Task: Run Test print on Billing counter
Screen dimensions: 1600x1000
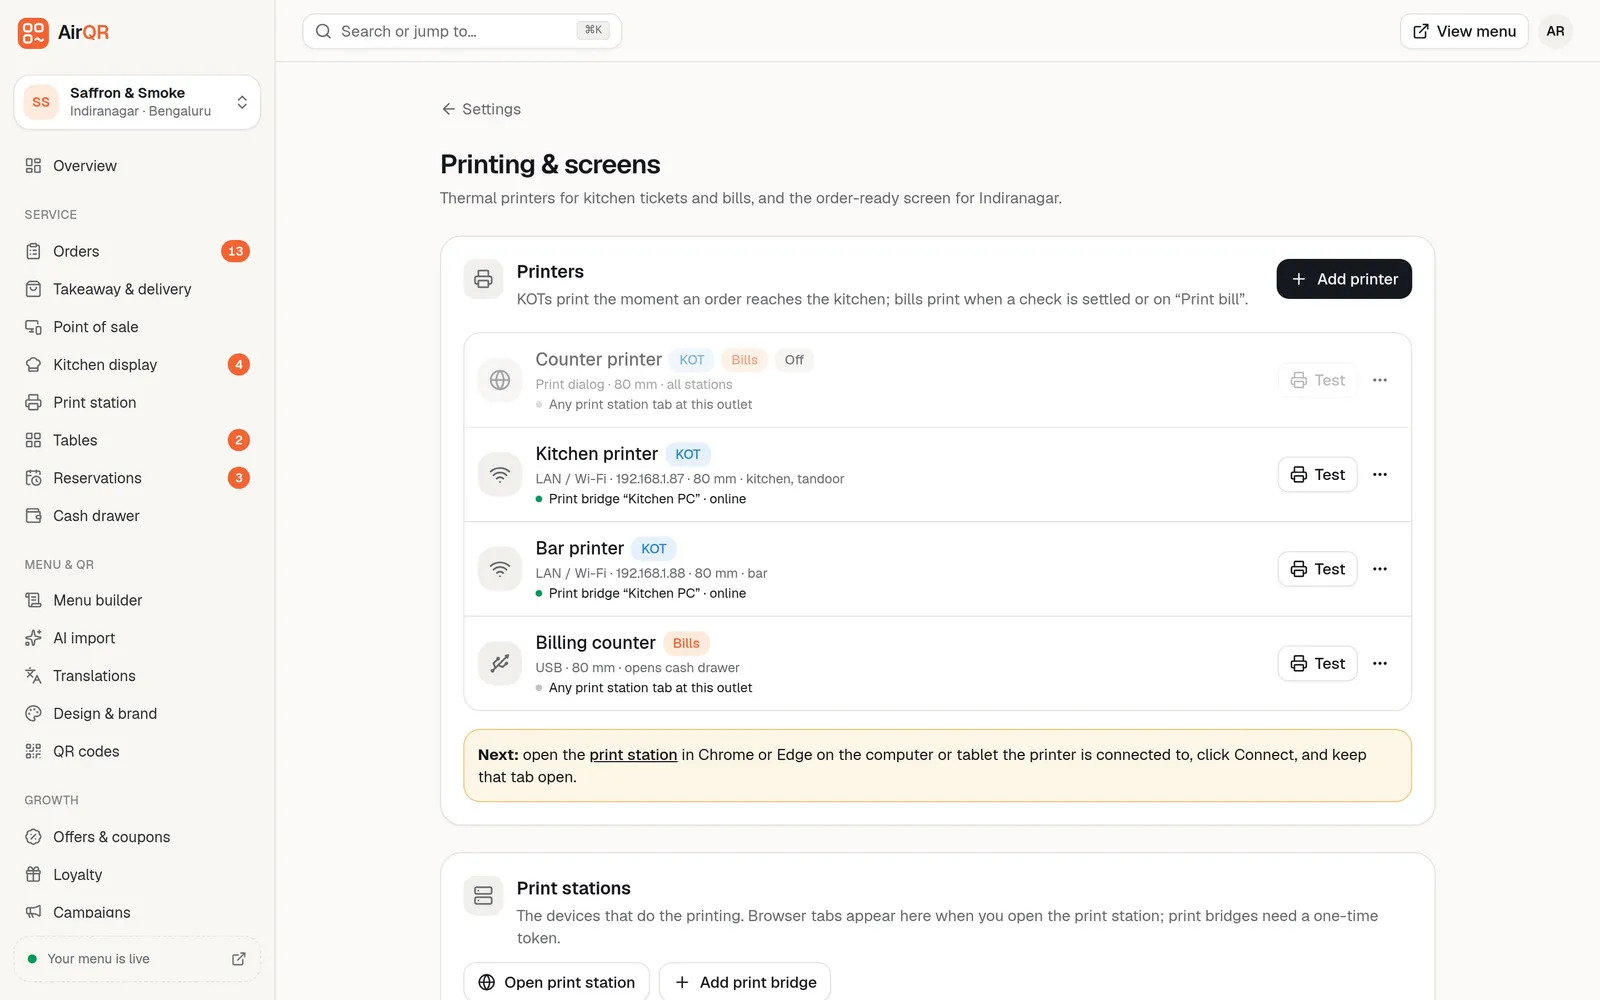Action: pyautogui.click(x=1318, y=664)
